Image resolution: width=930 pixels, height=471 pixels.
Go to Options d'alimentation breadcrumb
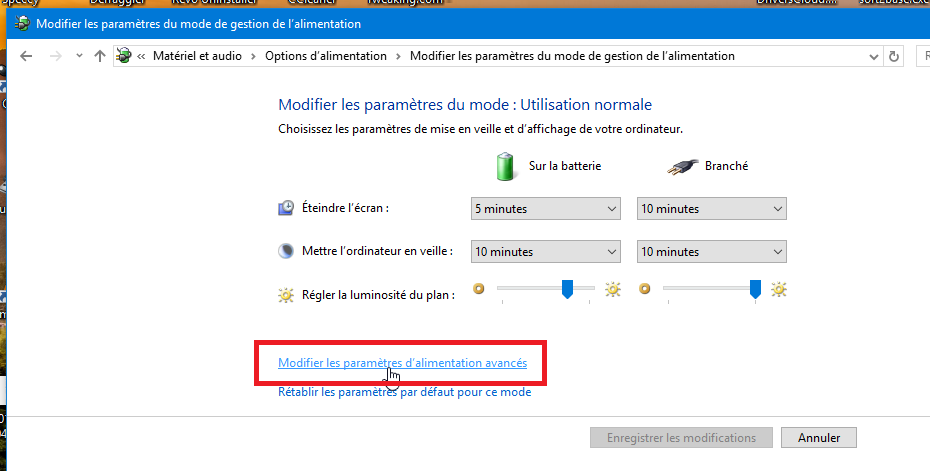[x=325, y=56]
